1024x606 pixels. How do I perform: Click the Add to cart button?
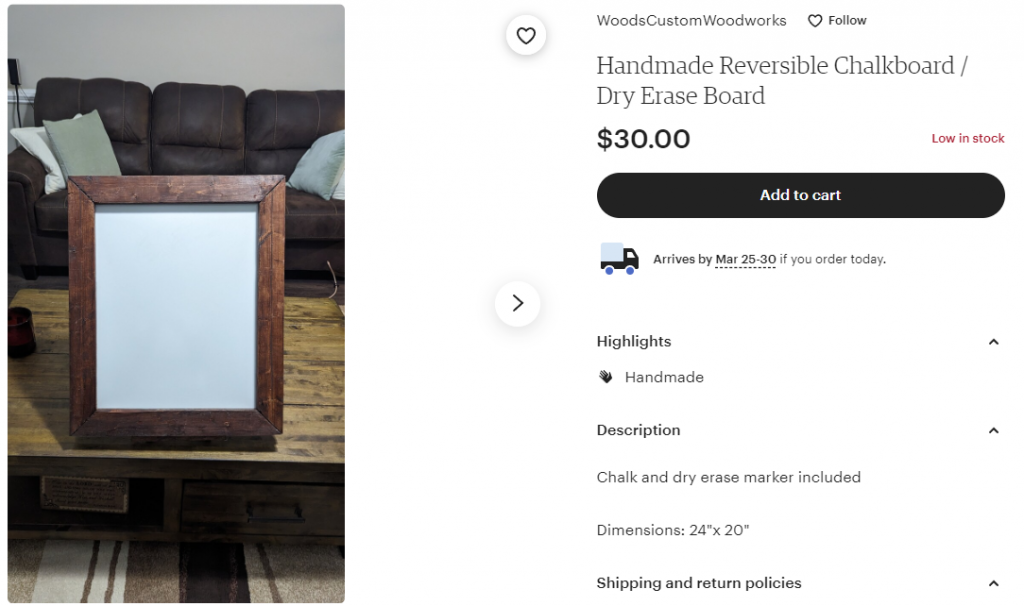point(800,195)
